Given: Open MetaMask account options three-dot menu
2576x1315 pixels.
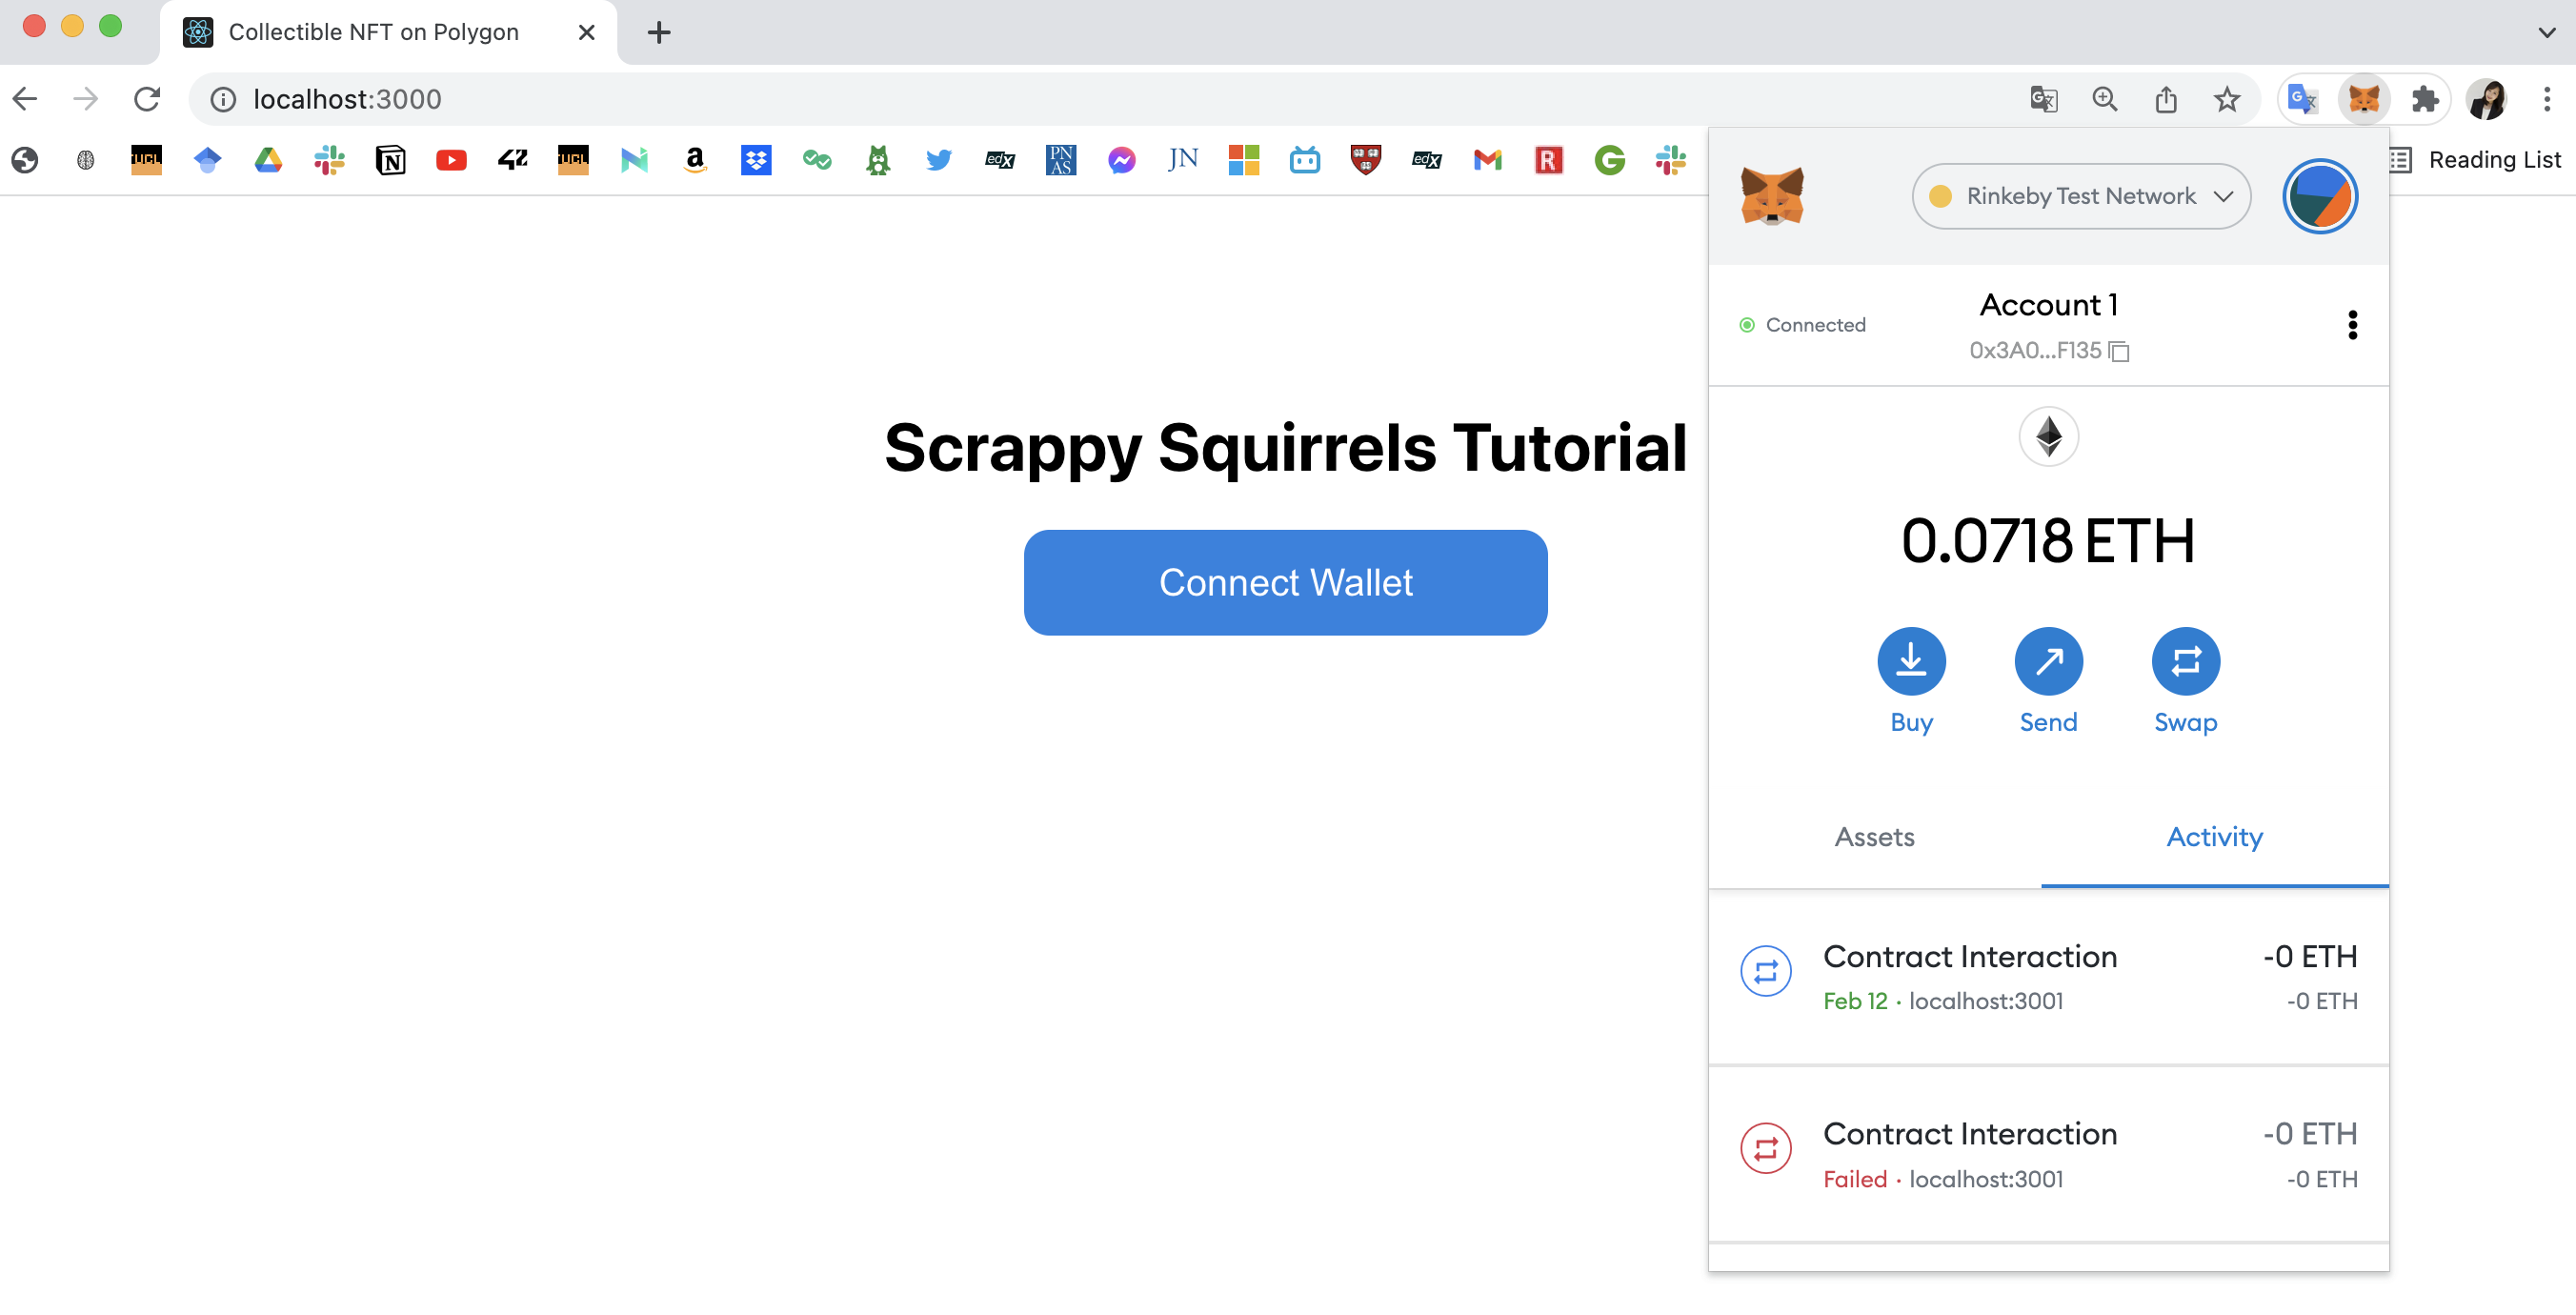Looking at the screenshot, I should point(2351,325).
